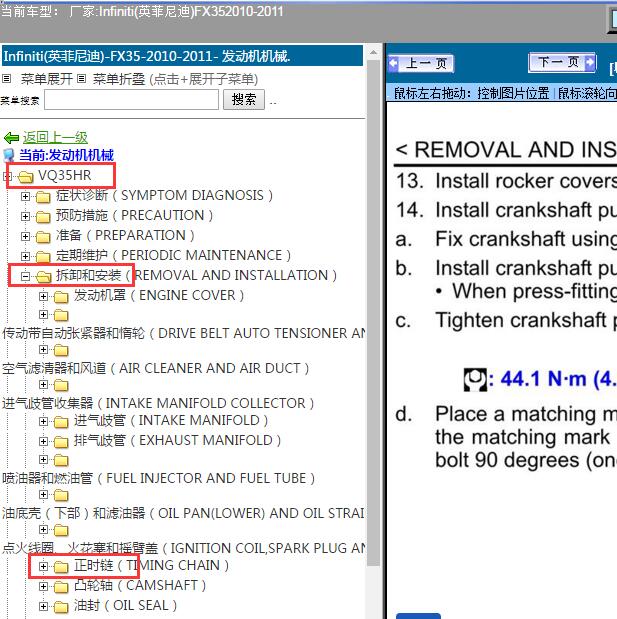Open 喷油器和燃油管 (FUEL INJECTOR AND FUEL TUBE)

[158, 478]
